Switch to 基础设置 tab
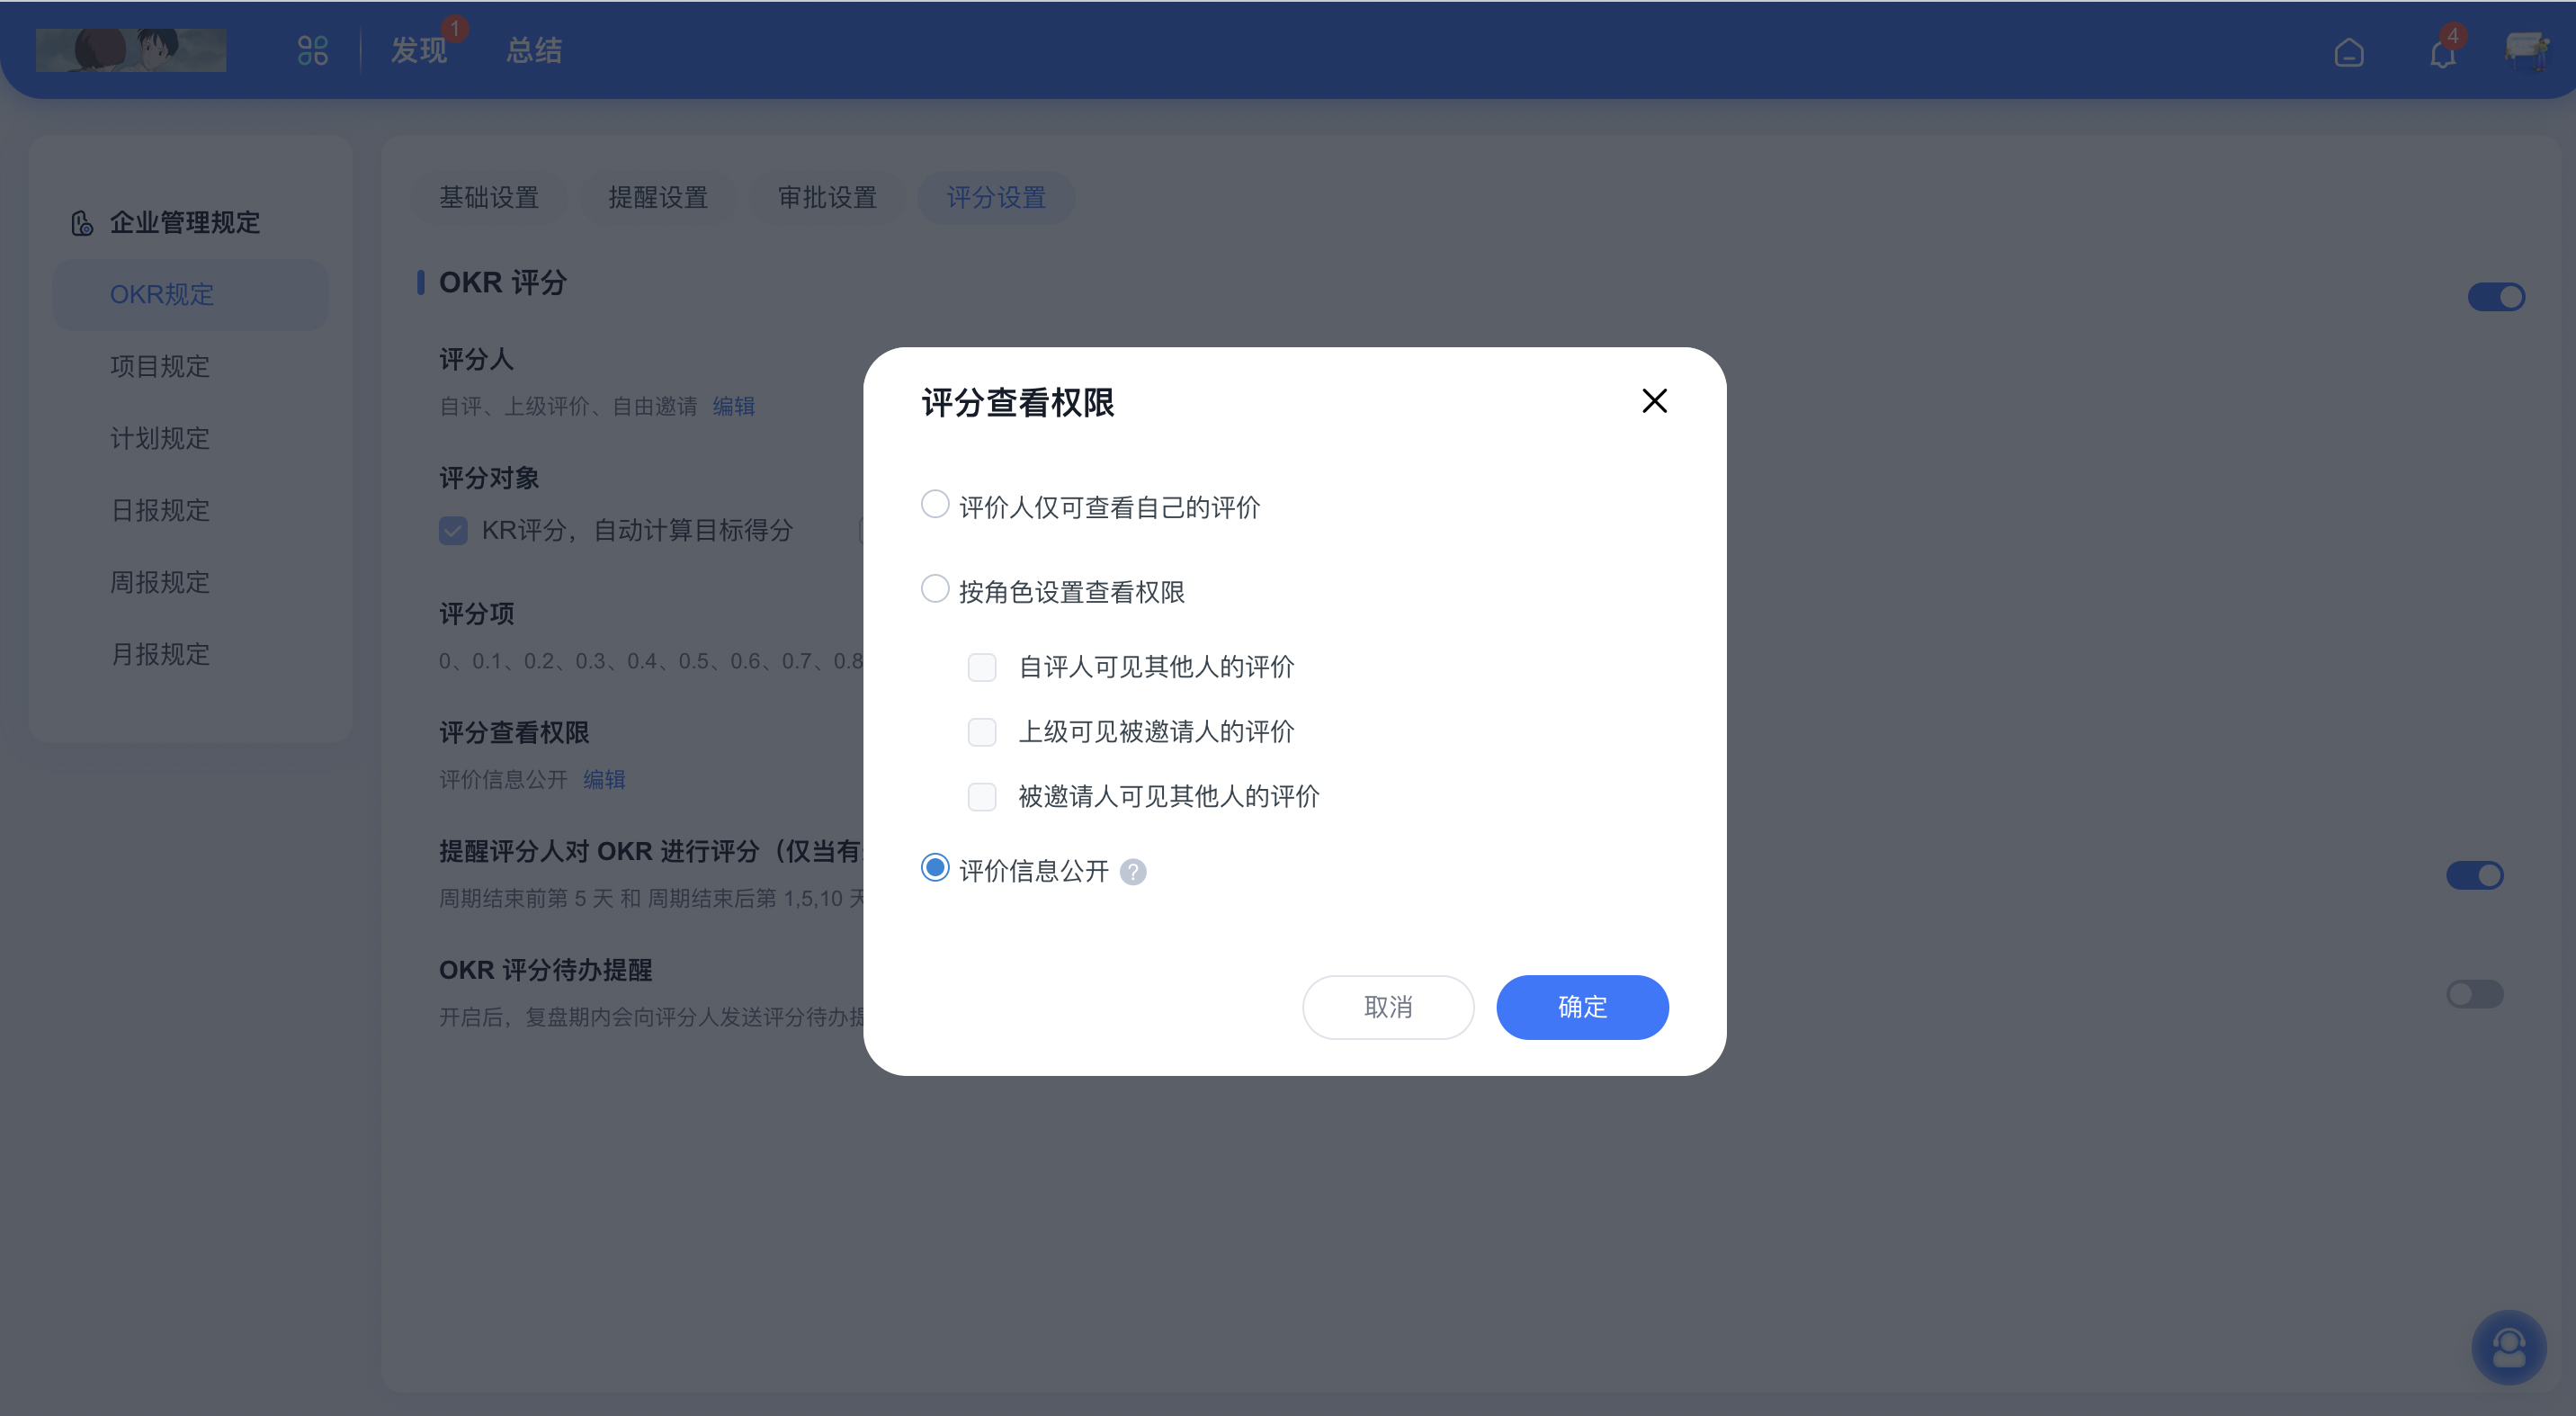This screenshot has width=2576, height=1416. coord(489,198)
